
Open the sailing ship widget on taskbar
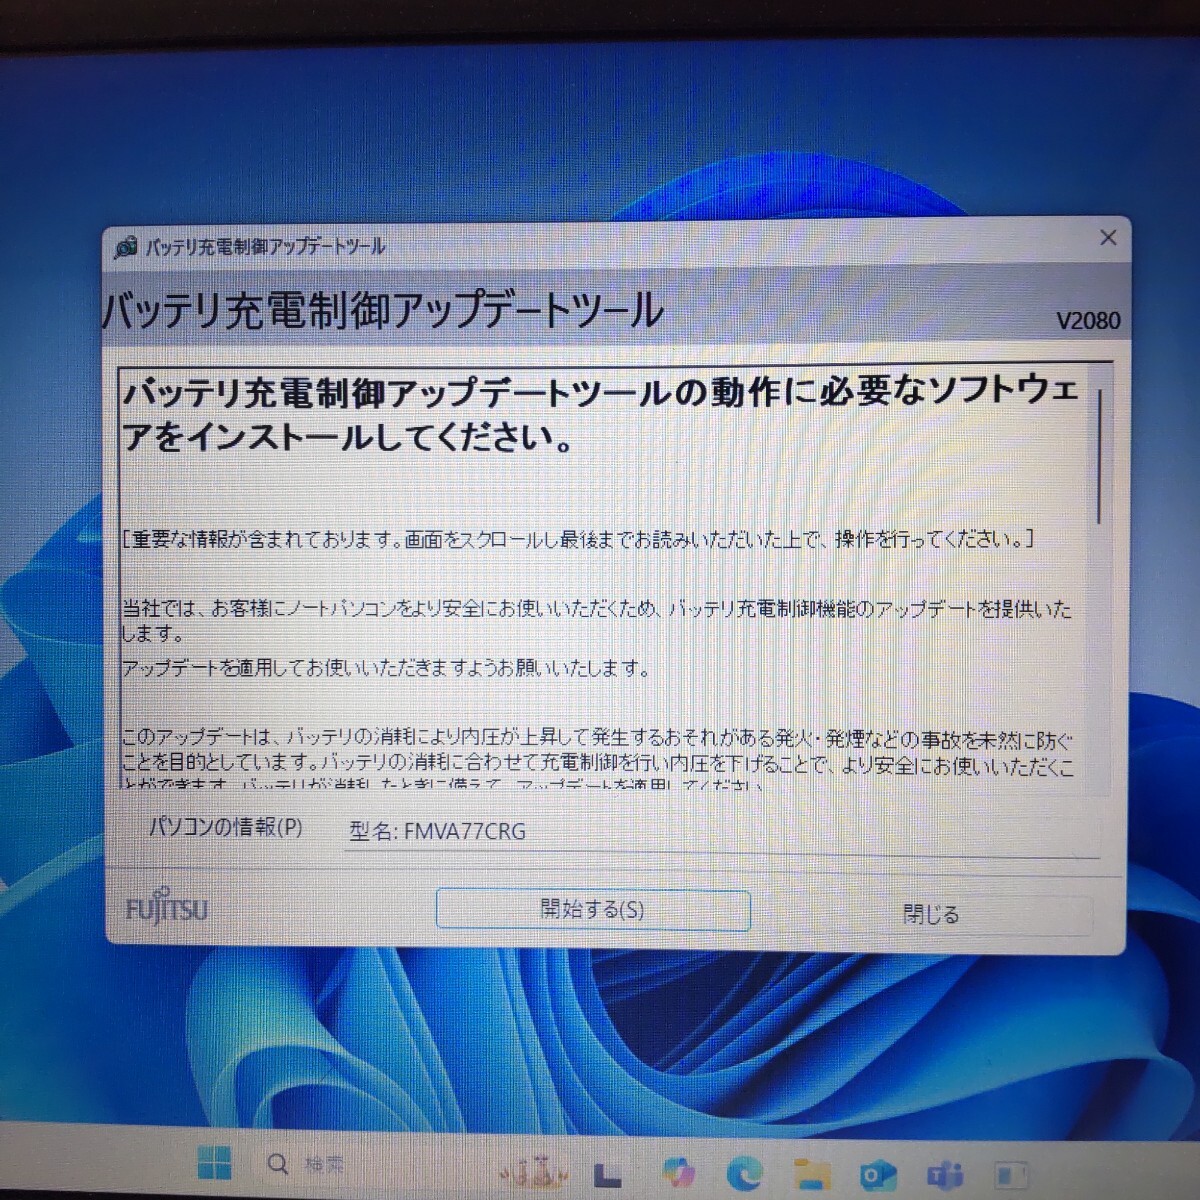coord(534,1172)
